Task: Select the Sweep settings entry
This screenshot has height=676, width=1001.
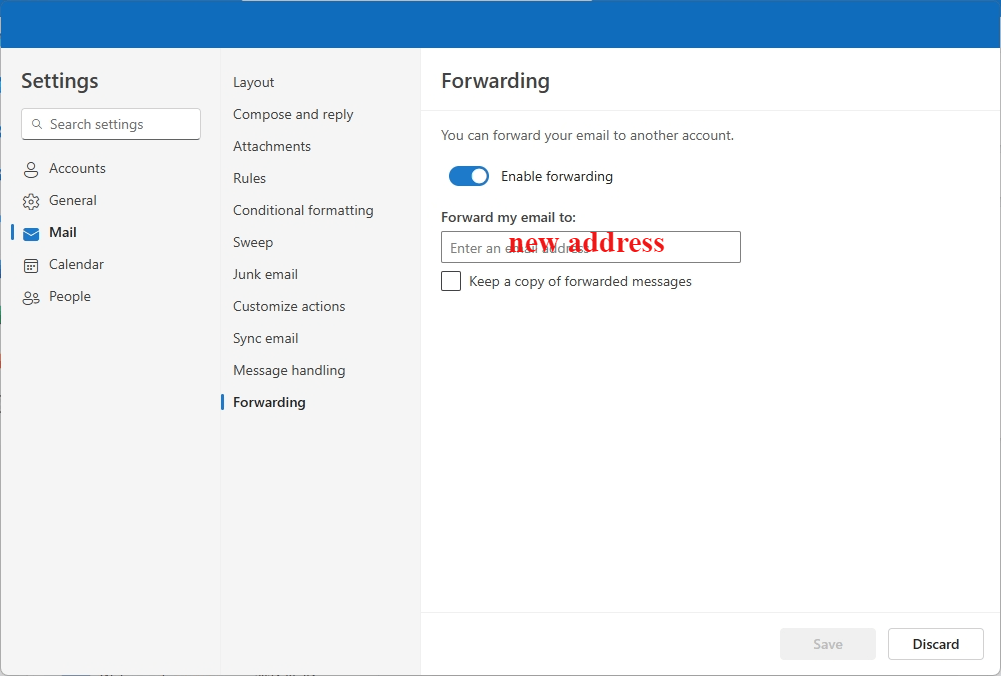Action: [x=252, y=242]
